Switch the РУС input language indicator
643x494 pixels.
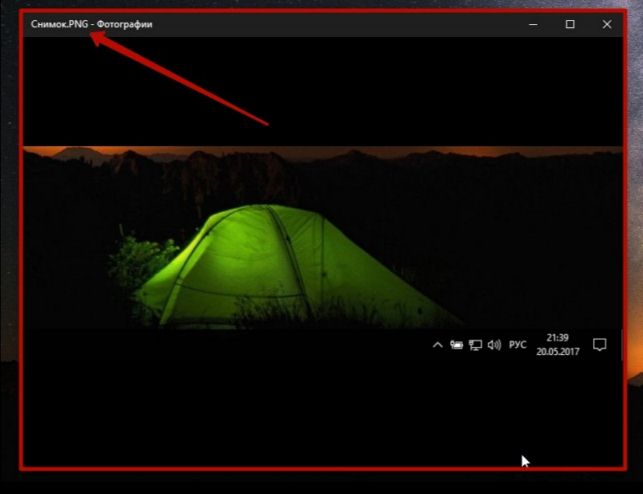click(x=518, y=345)
